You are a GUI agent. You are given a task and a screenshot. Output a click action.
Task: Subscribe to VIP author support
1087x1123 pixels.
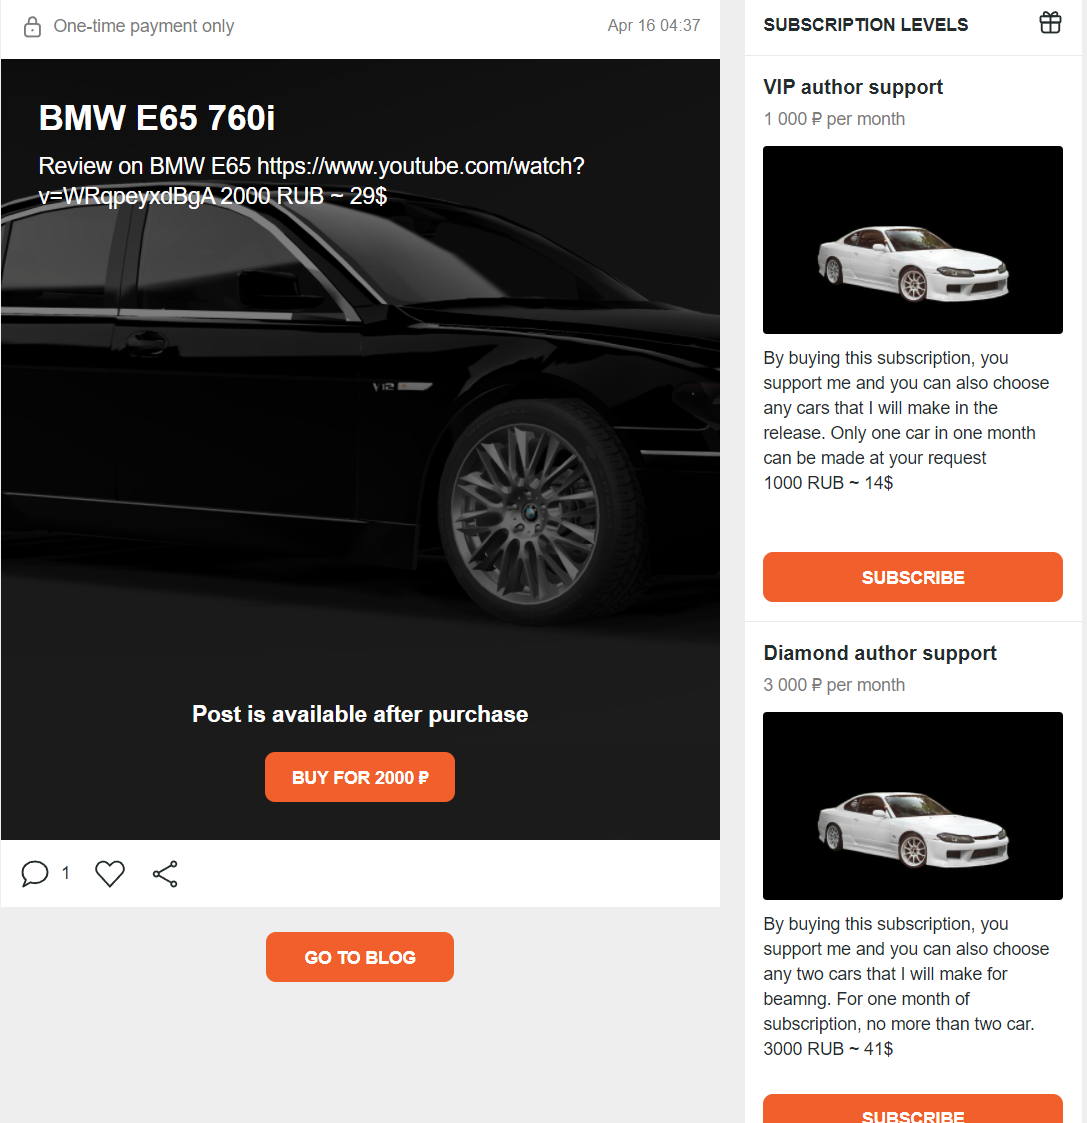point(912,577)
